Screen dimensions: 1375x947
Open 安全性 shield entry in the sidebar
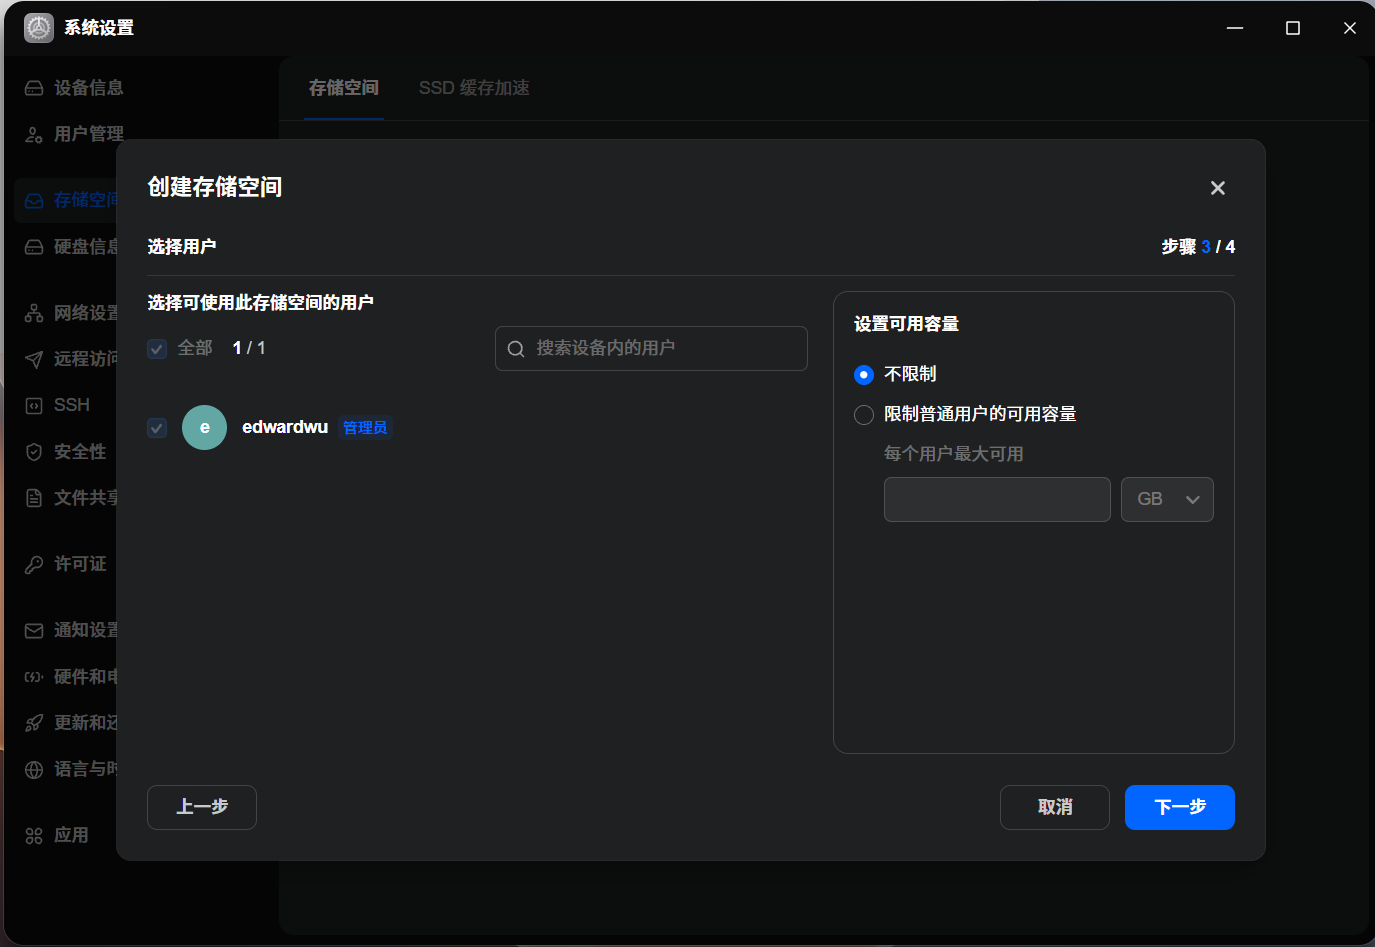point(66,452)
